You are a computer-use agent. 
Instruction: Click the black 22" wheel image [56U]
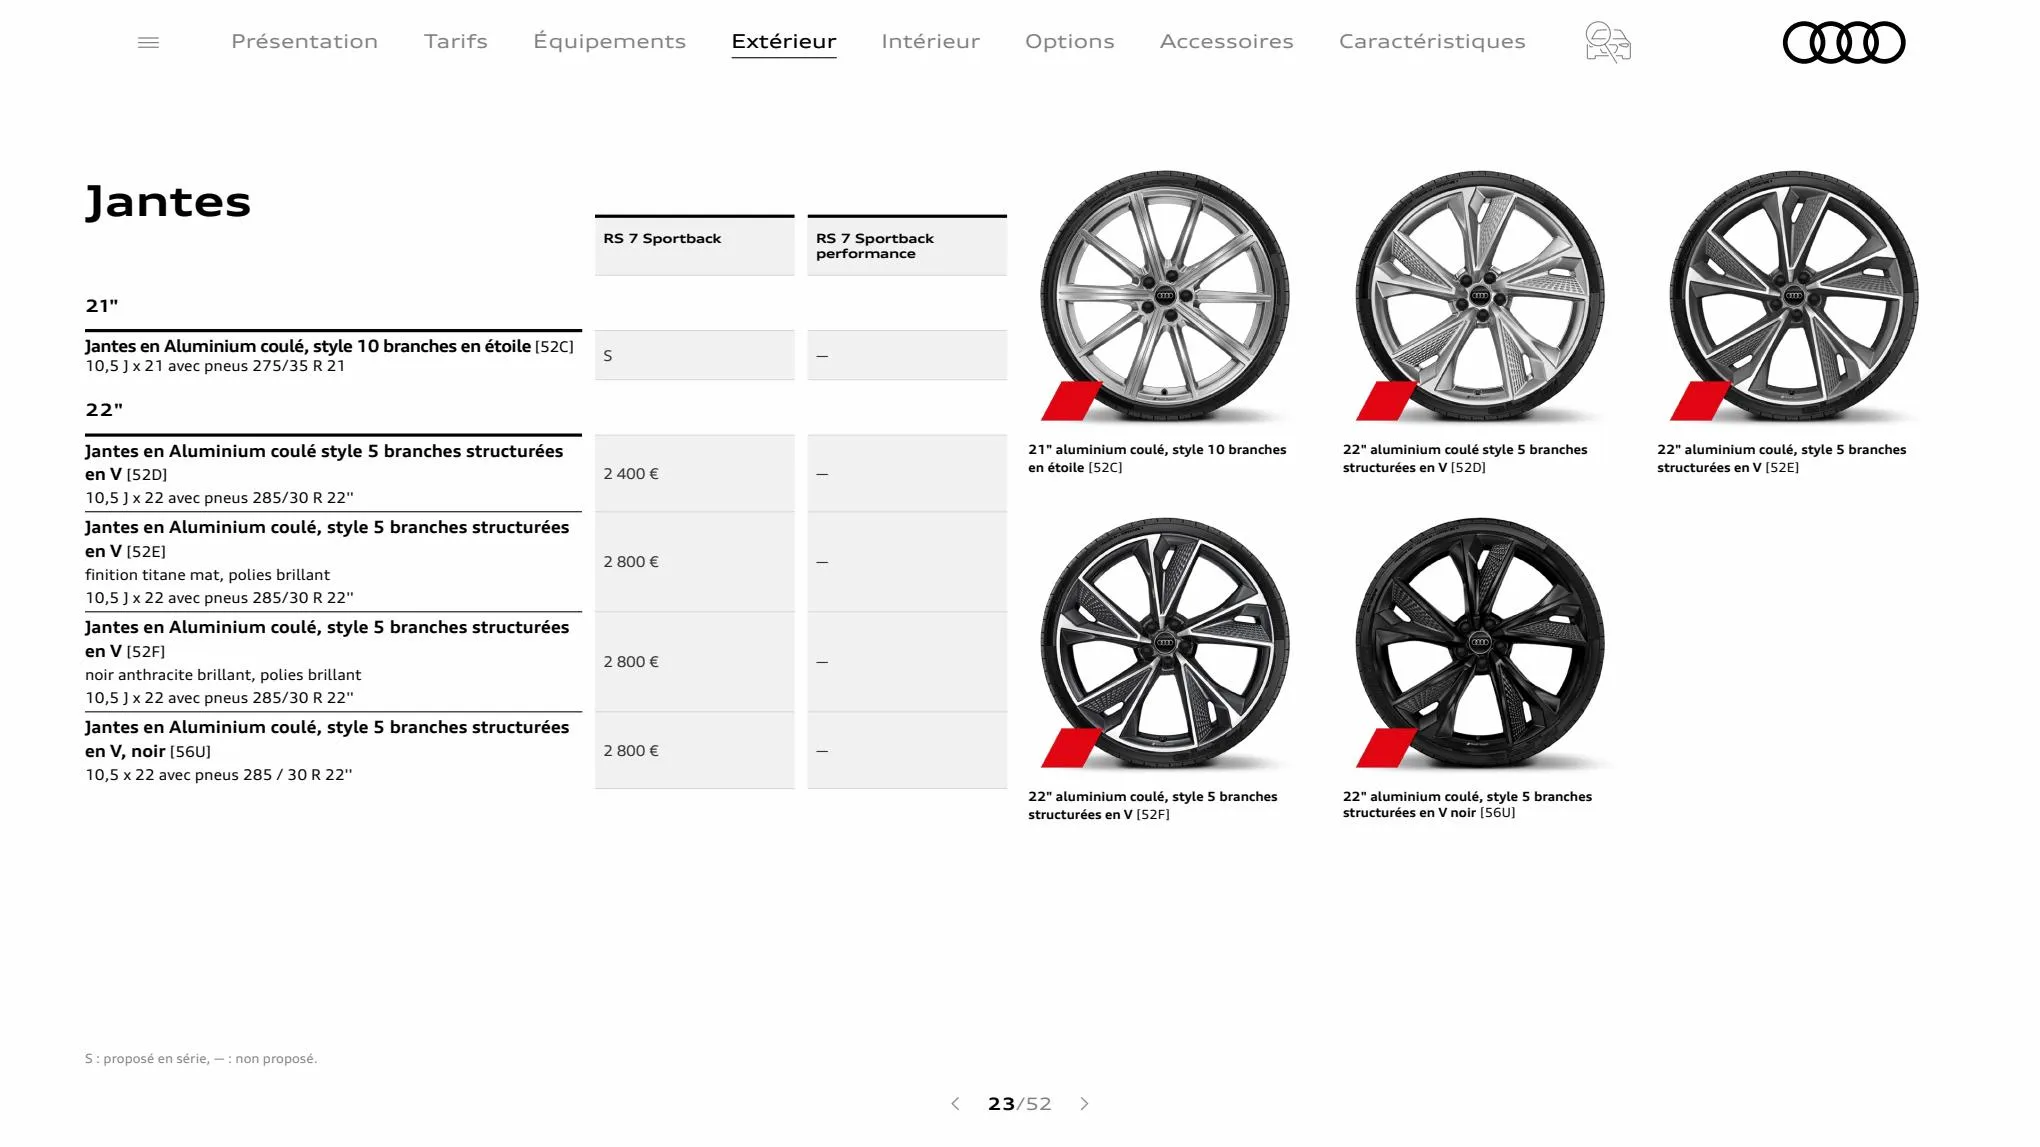click(x=1479, y=643)
